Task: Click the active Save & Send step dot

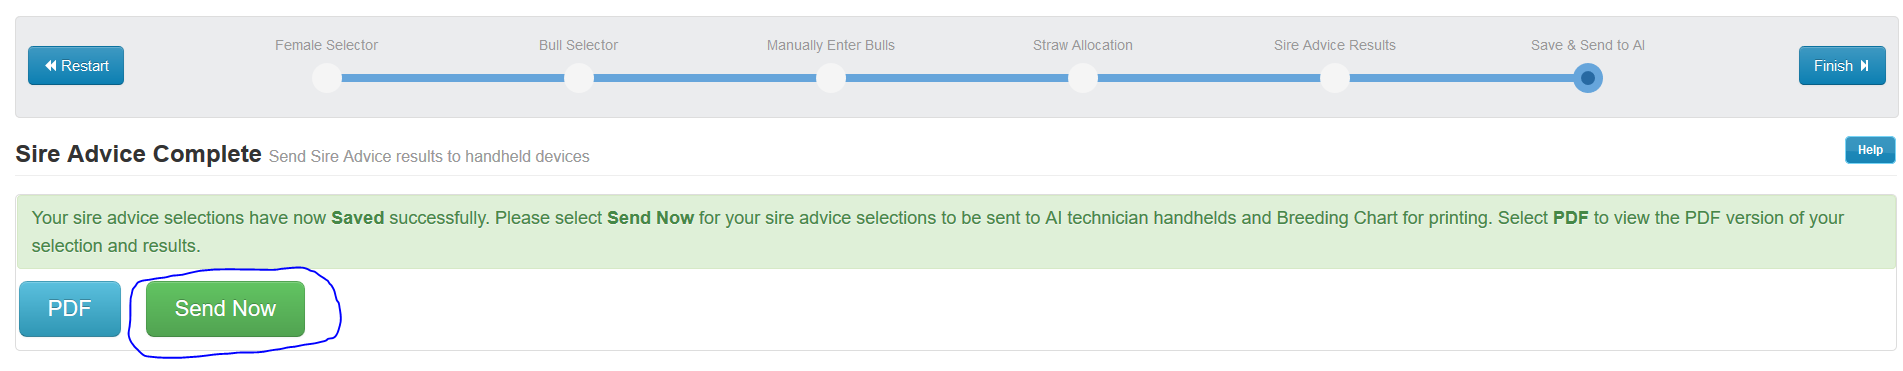Action: (x=1588, y=78)
